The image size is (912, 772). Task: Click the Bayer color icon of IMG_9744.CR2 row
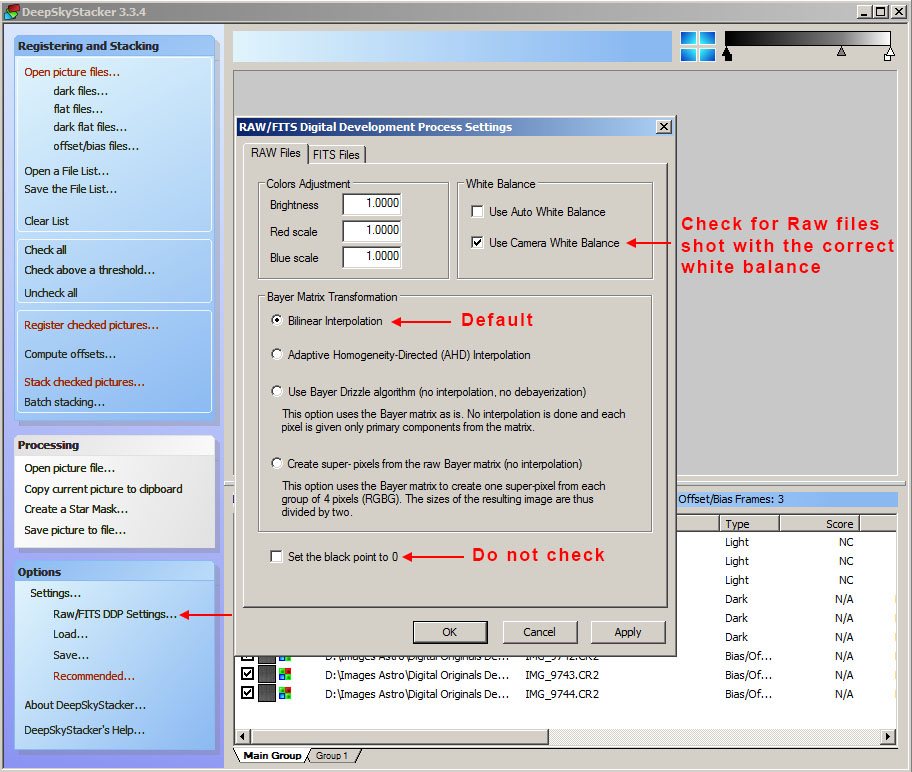[x=285, y=693]
